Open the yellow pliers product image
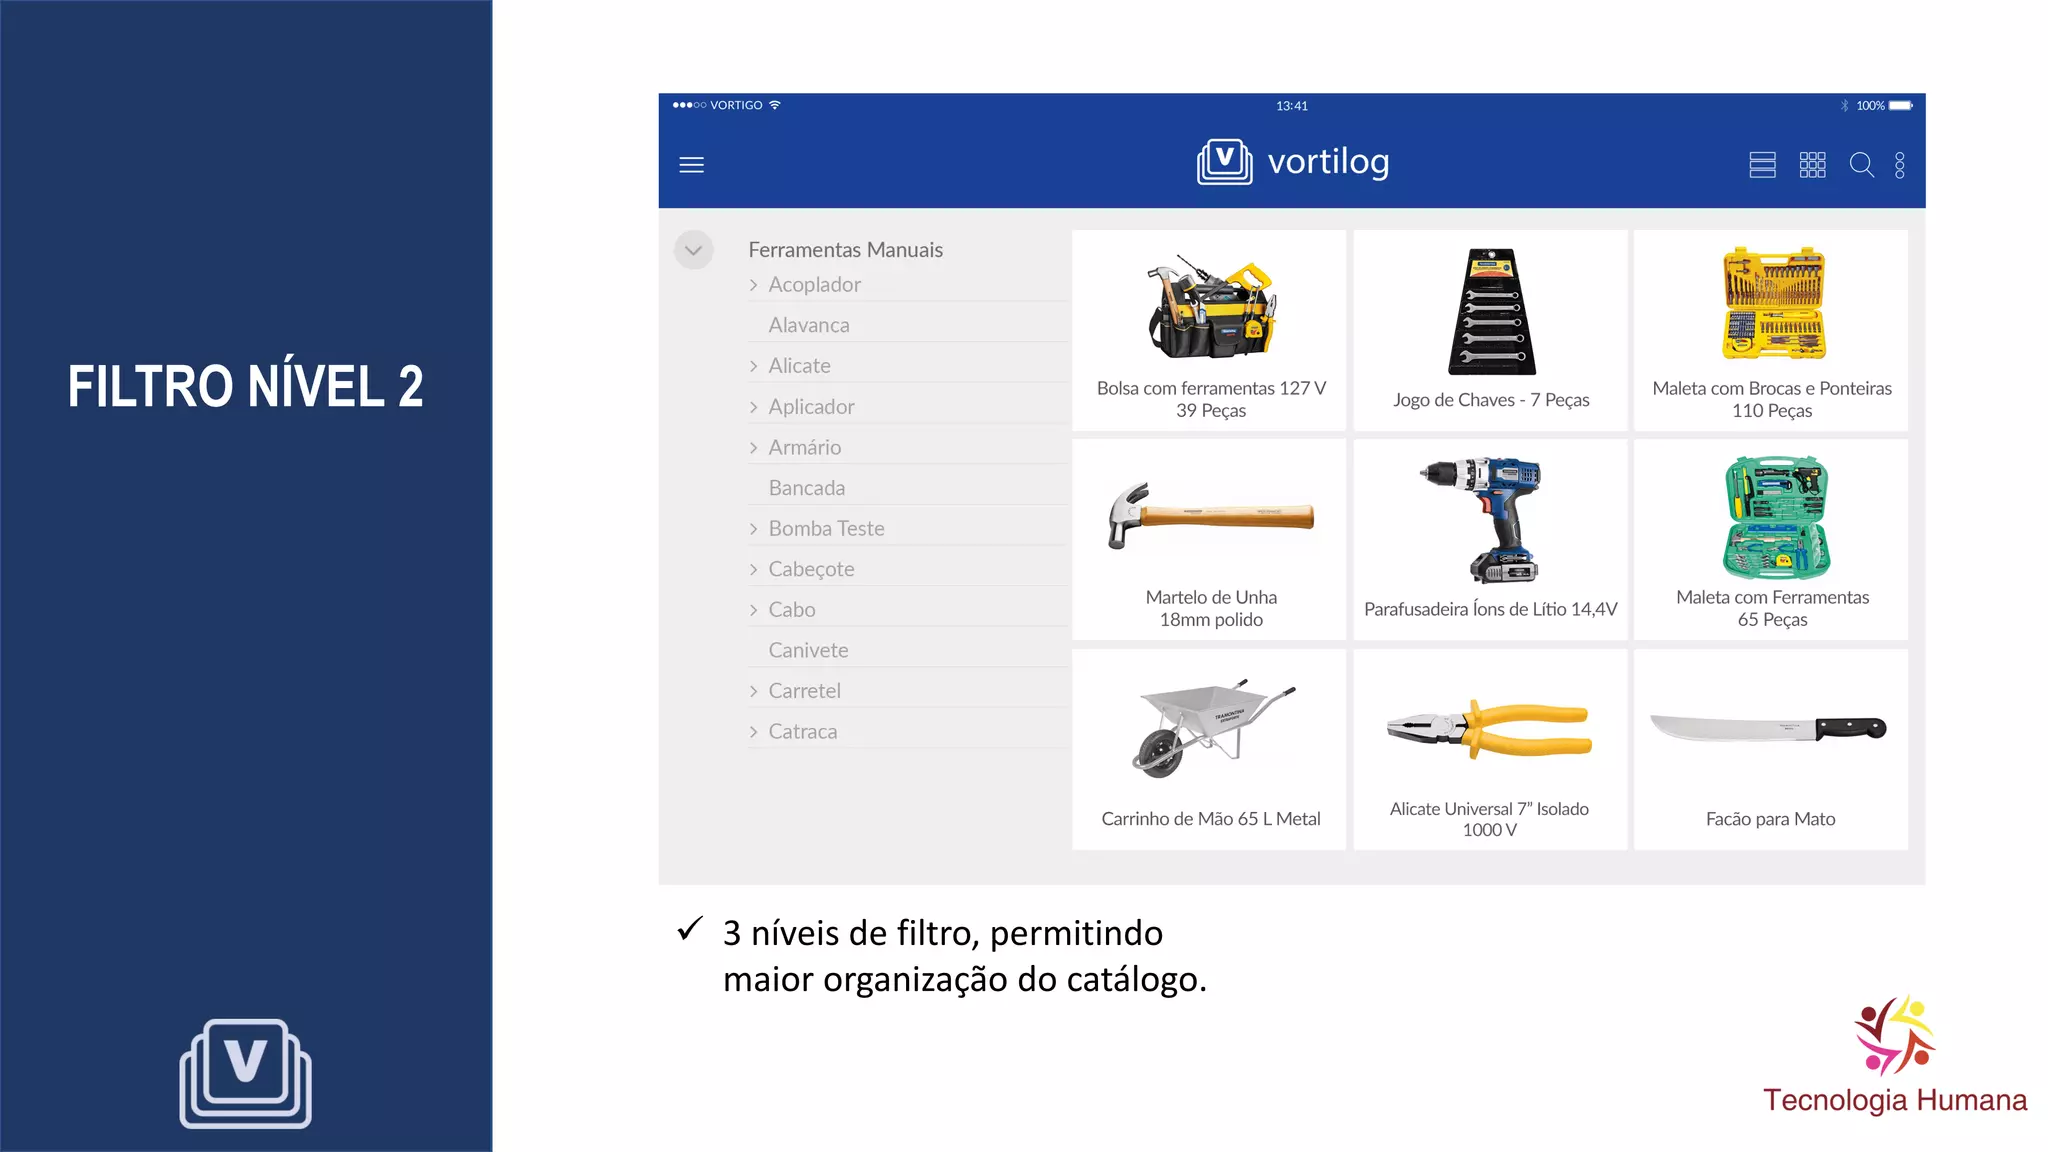 [x=1490, y=729]
